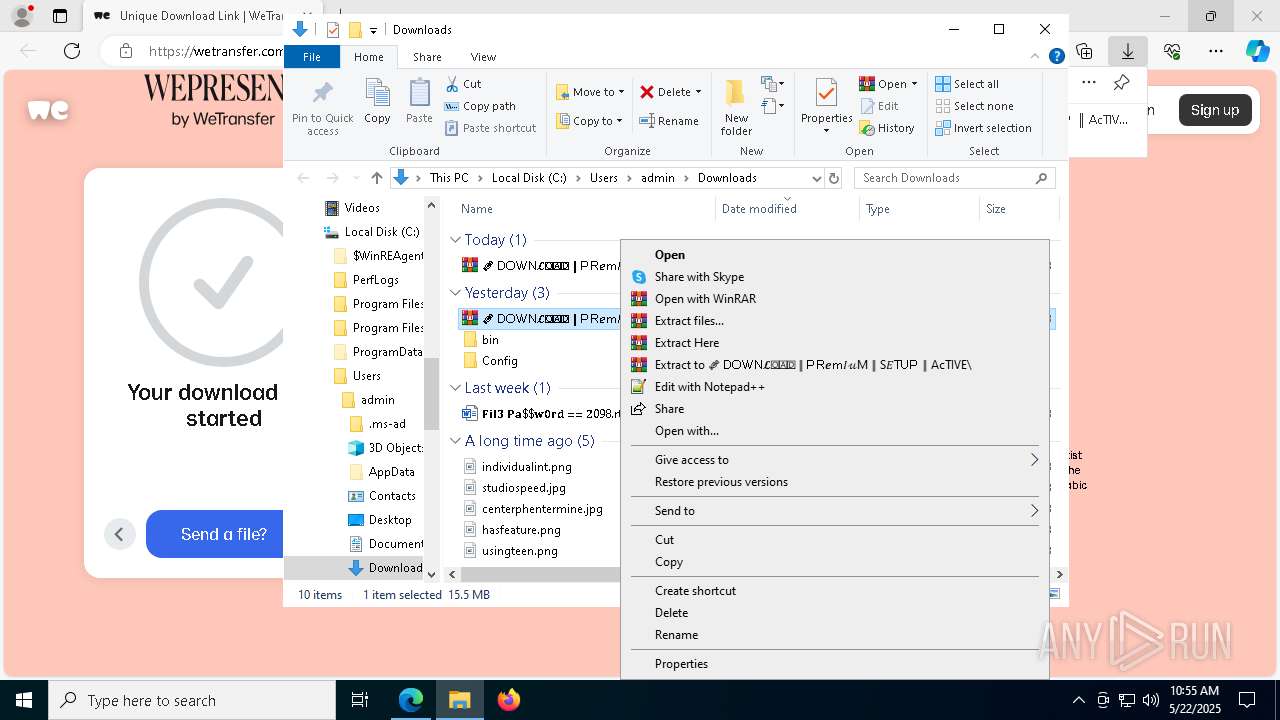The image size is (1280, 720).
Task: Click Rename in Organize group
Action: click(x=669, y=121)
